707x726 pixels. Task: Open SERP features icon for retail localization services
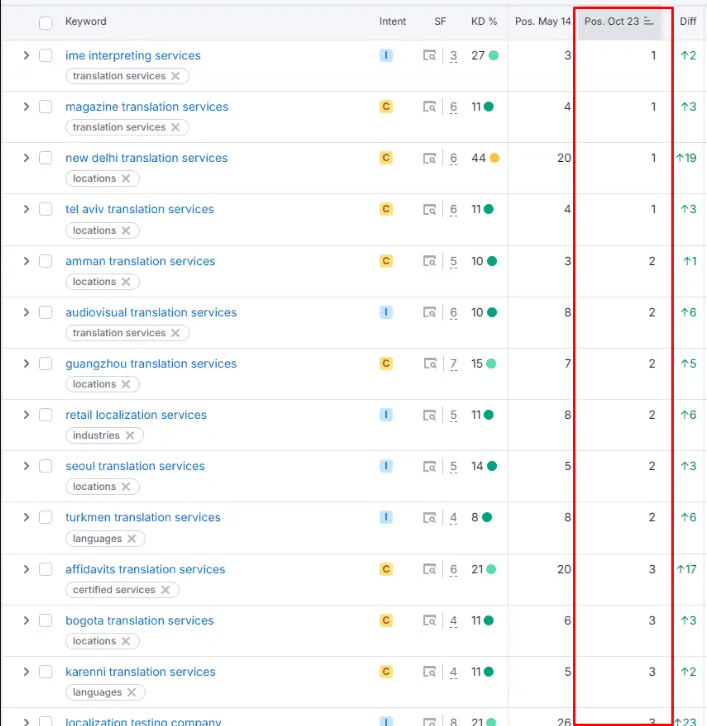[x=429, y=415]
